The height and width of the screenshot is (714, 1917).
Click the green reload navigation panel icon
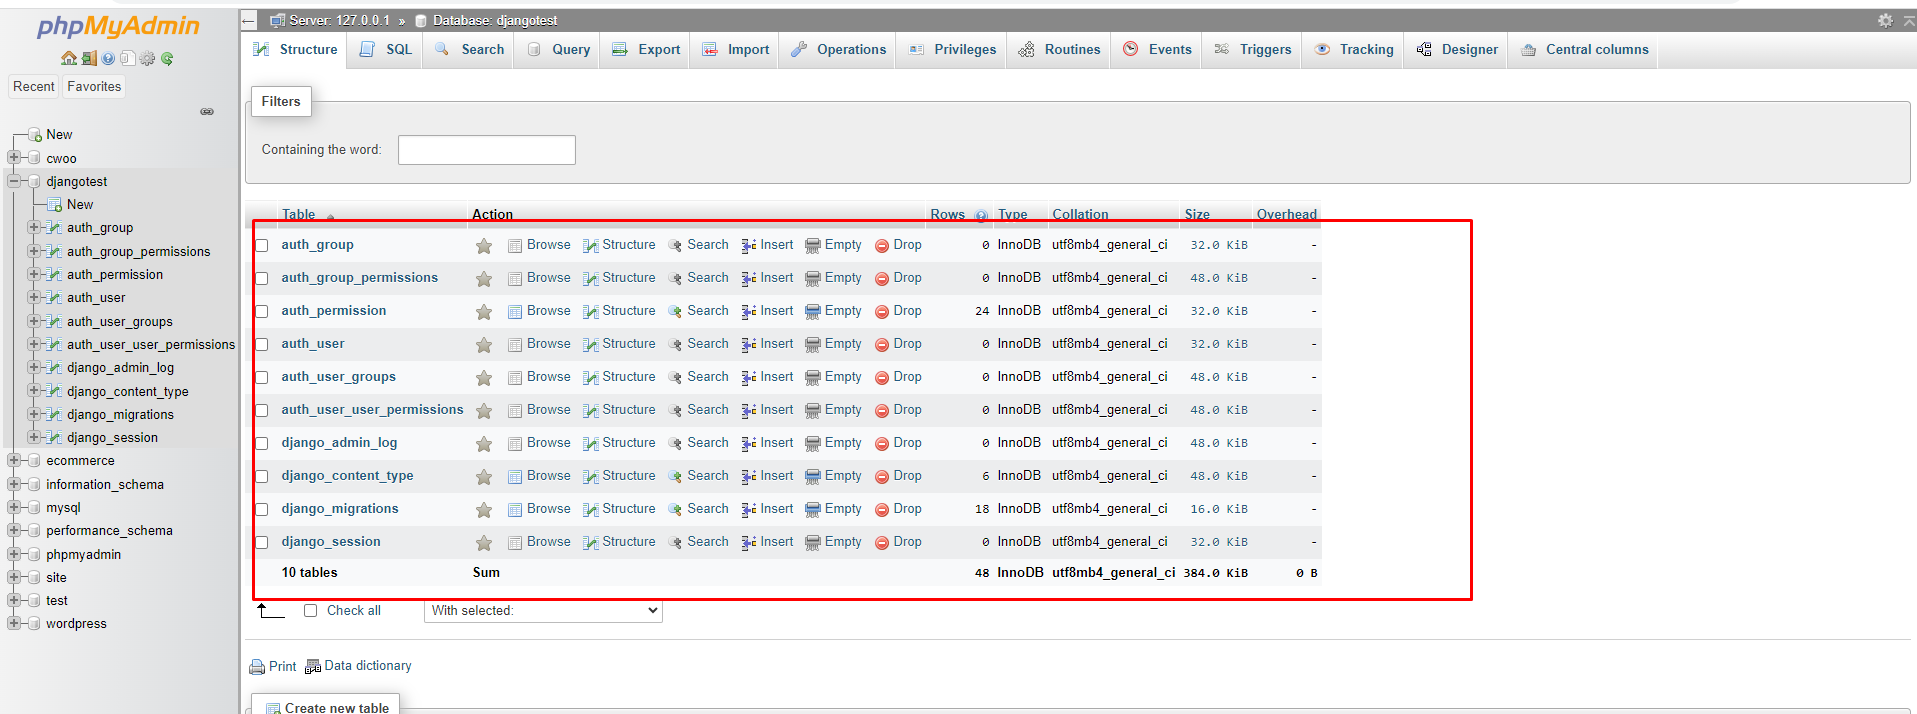tap(167, 59)
